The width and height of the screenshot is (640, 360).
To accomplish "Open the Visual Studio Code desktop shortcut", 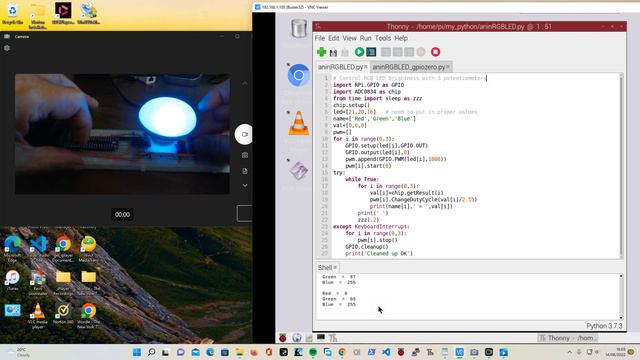I will (38, 248).
